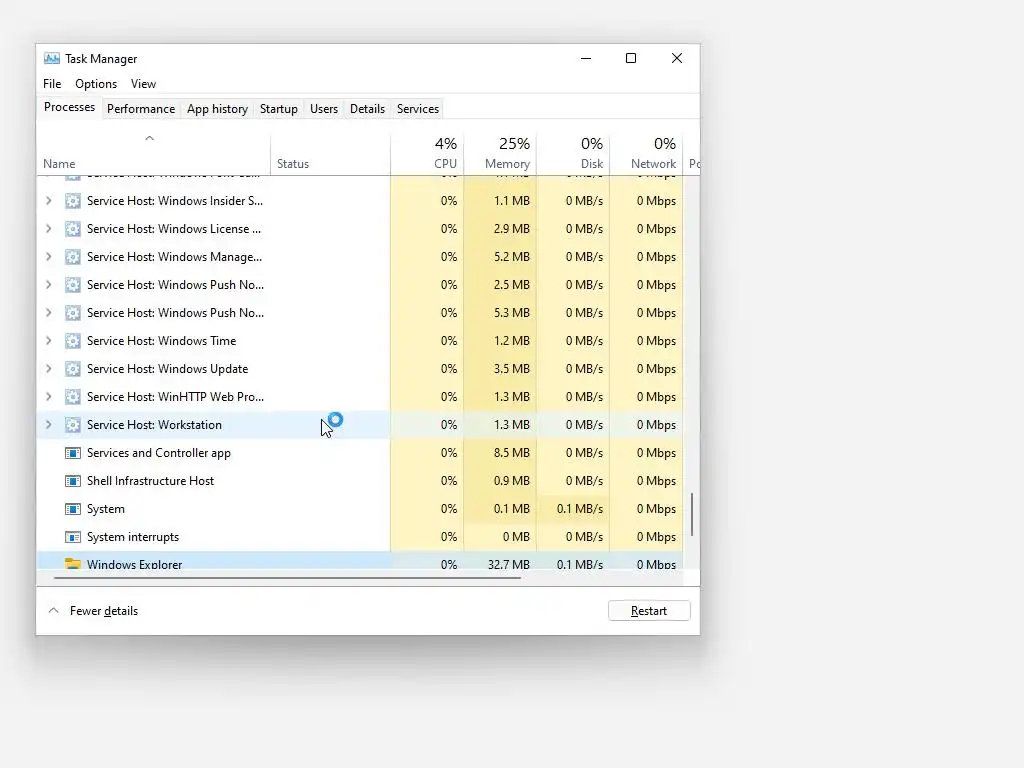Click the System process icon

(x=72, y=509)
